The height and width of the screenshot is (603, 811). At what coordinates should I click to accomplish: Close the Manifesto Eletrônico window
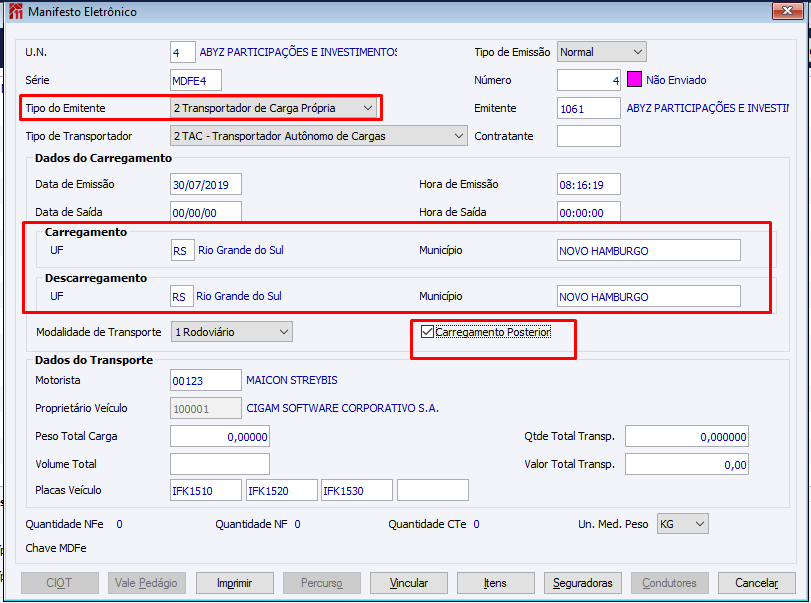(787, 10)
